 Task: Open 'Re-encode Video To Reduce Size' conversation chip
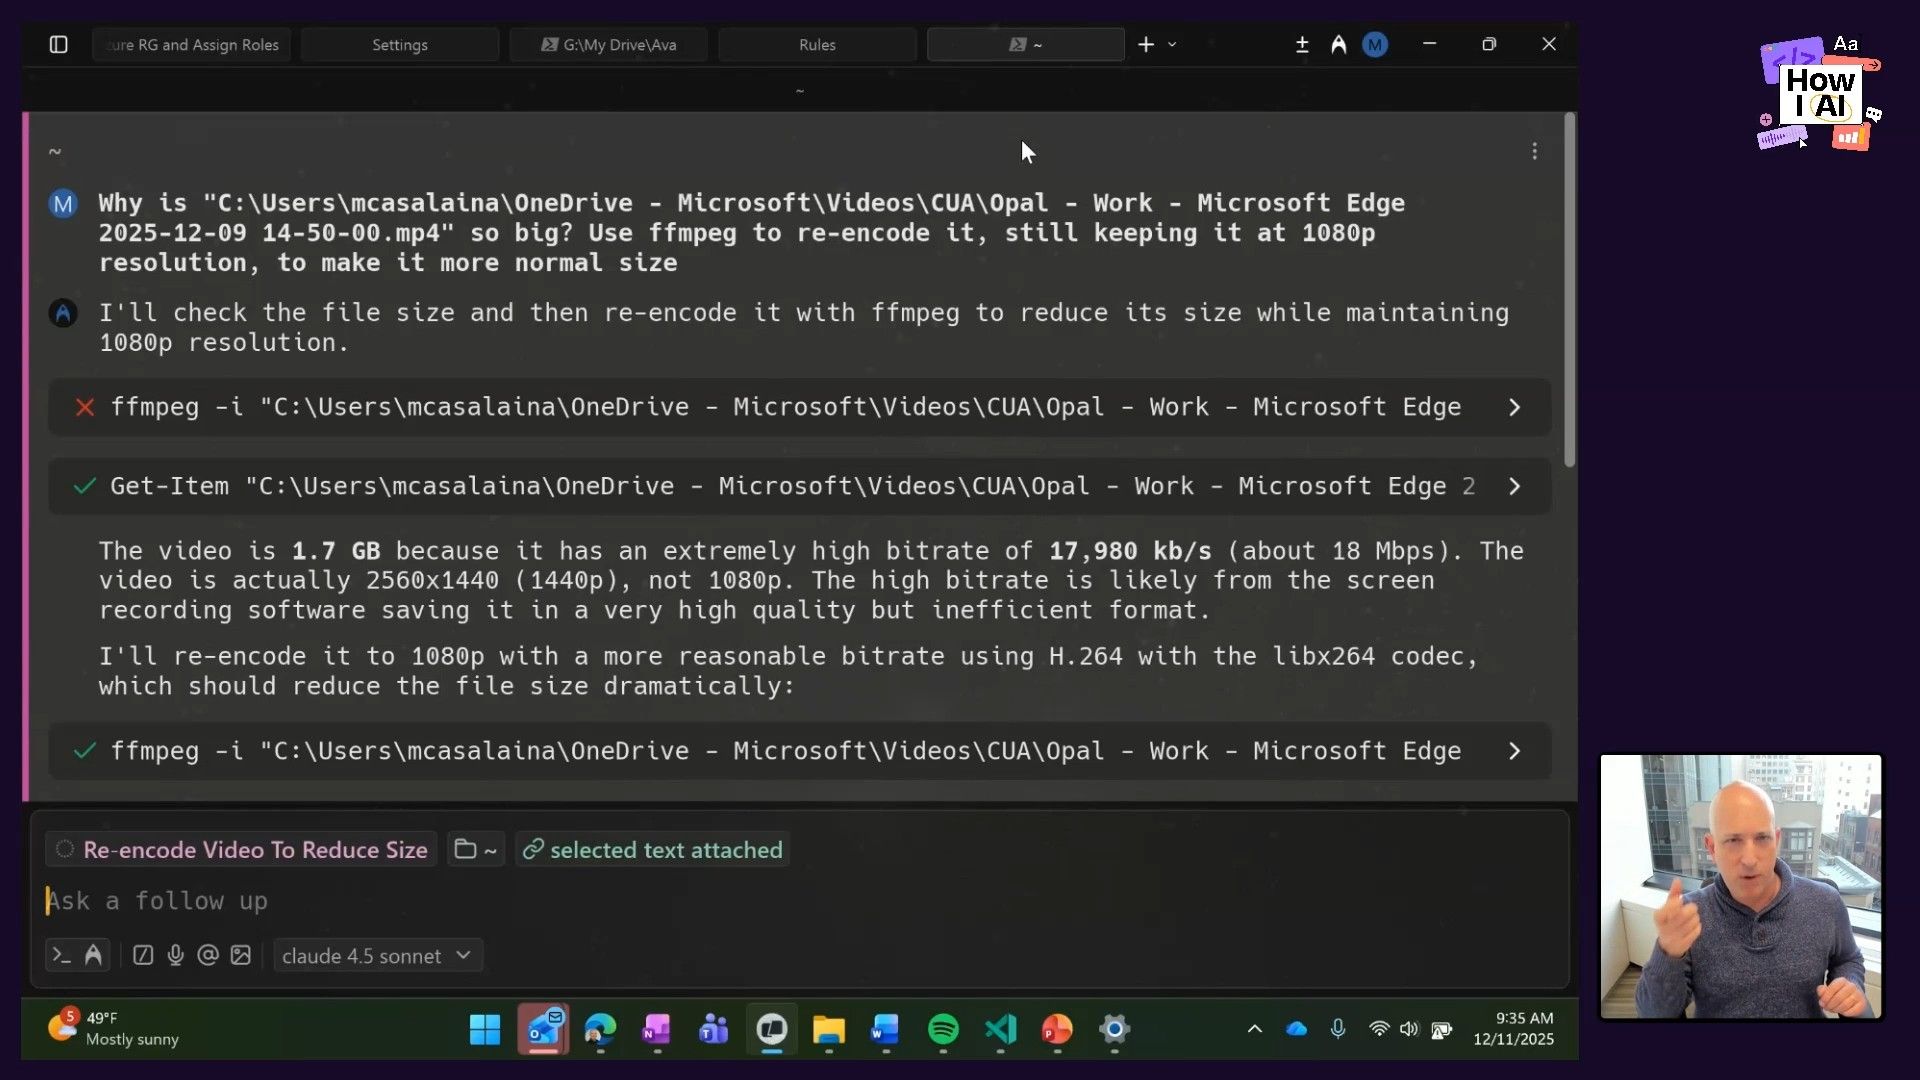241,850
